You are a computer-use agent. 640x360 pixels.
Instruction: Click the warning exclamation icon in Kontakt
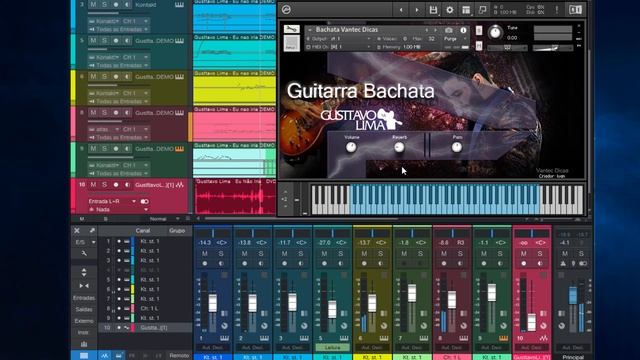[x=557, y=10]
